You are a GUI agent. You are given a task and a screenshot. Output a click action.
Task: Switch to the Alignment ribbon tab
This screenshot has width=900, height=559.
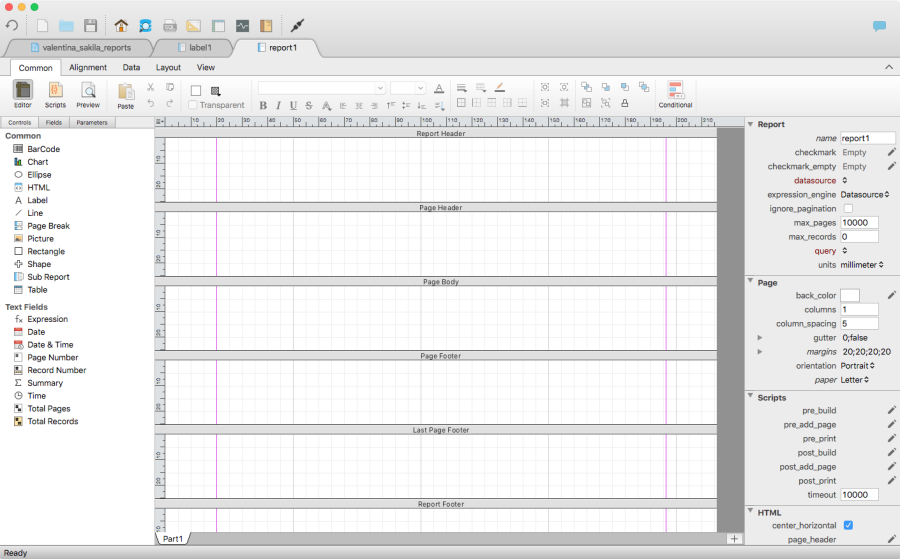88,67
